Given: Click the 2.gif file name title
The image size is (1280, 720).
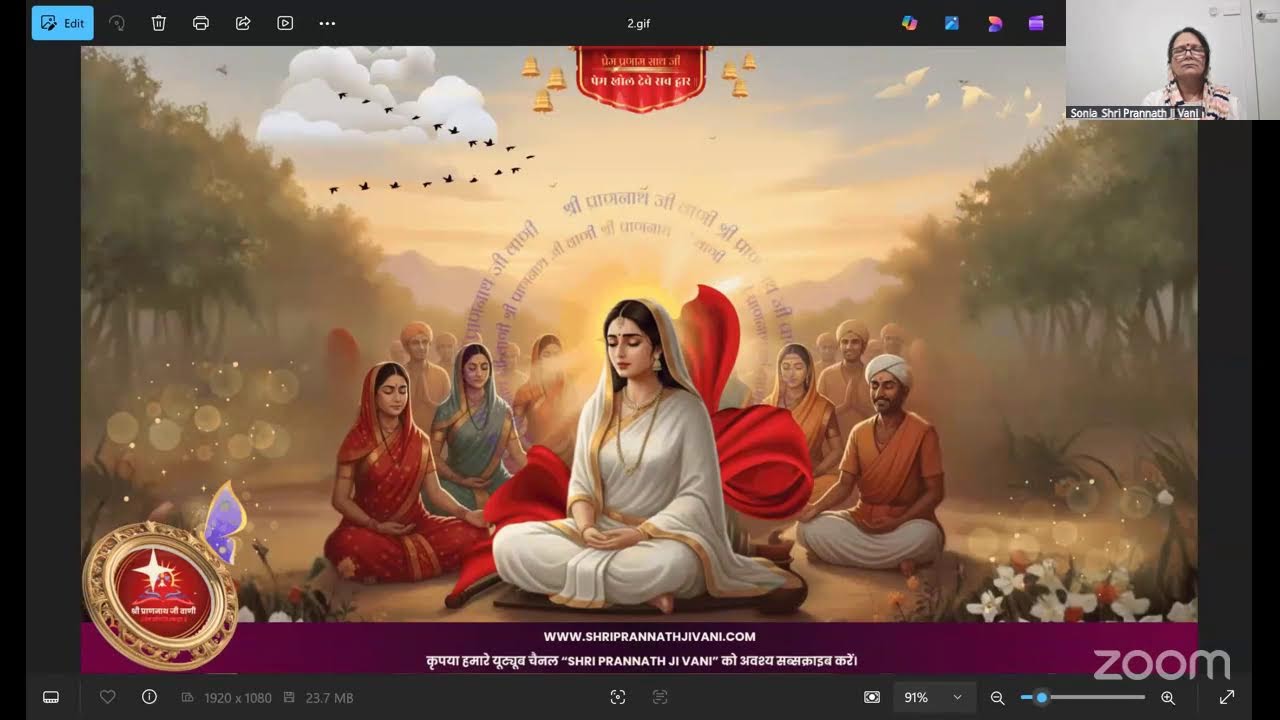Looking at the screenshot, I should (x=639, y=23).
